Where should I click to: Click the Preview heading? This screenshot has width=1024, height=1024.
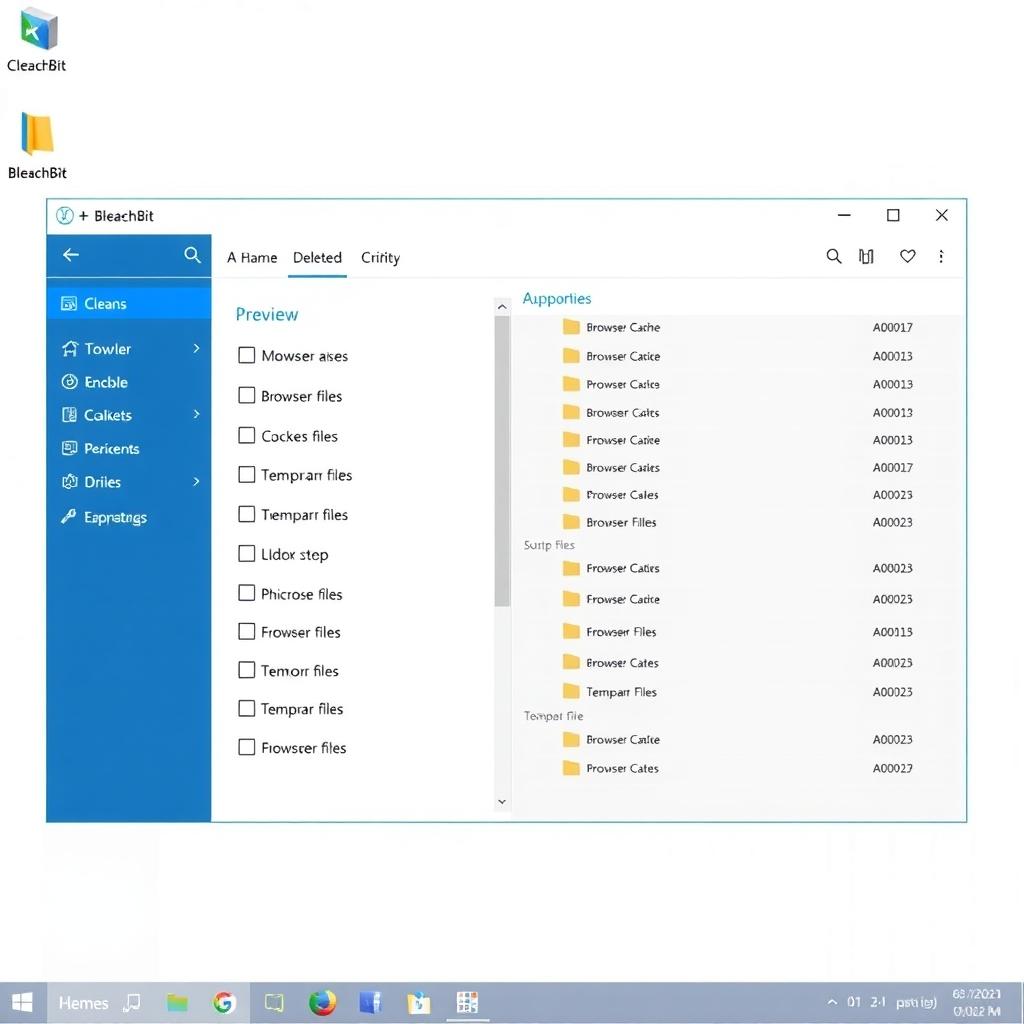coord(266,314)
